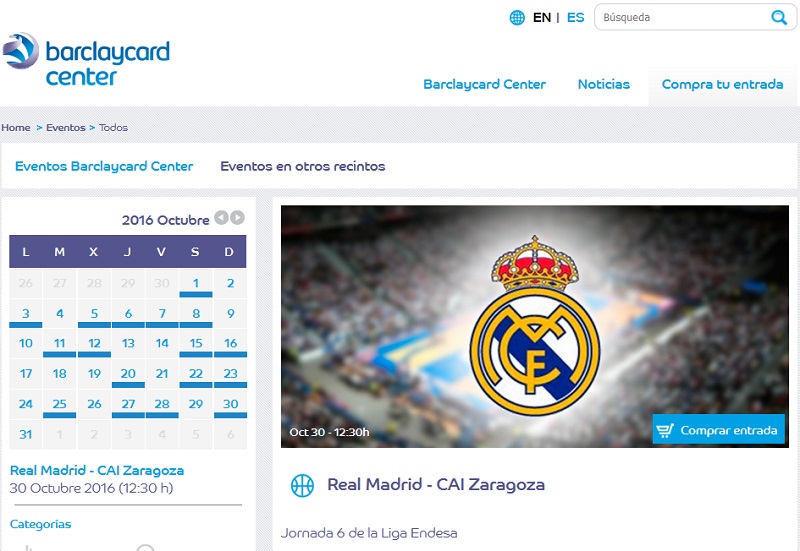The width and height of the screenshot is (800, 551).
Task: Go to next calendar month arrow
Action: pos(237,218)
